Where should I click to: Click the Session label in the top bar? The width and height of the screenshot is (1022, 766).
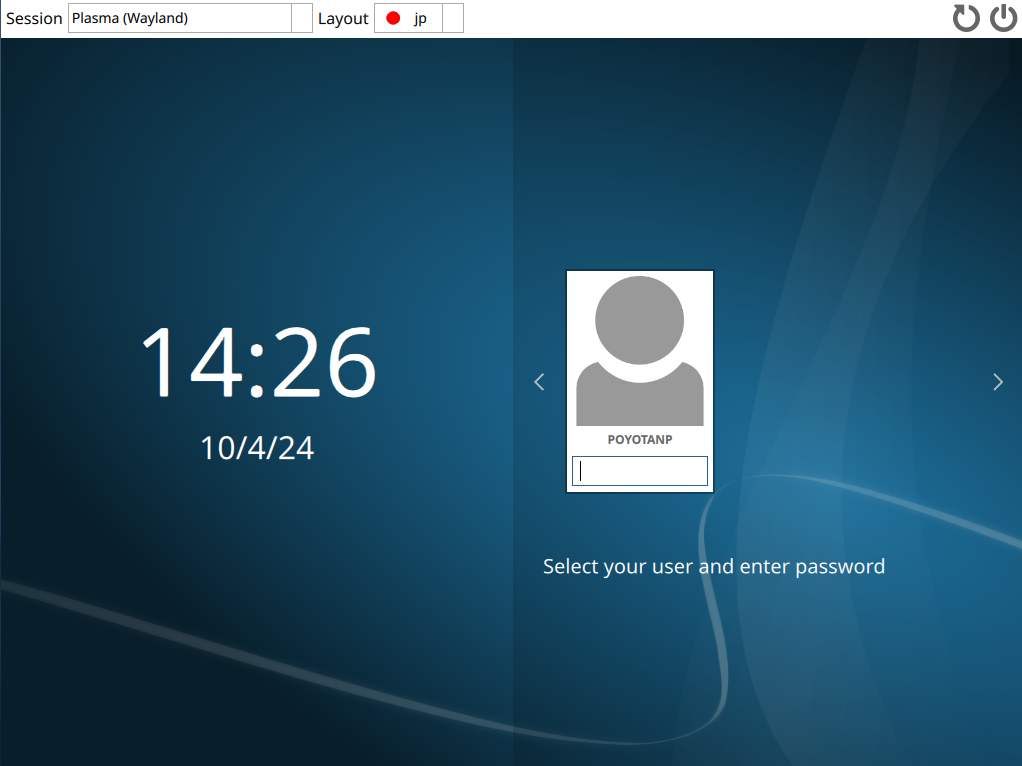(34, 18)
